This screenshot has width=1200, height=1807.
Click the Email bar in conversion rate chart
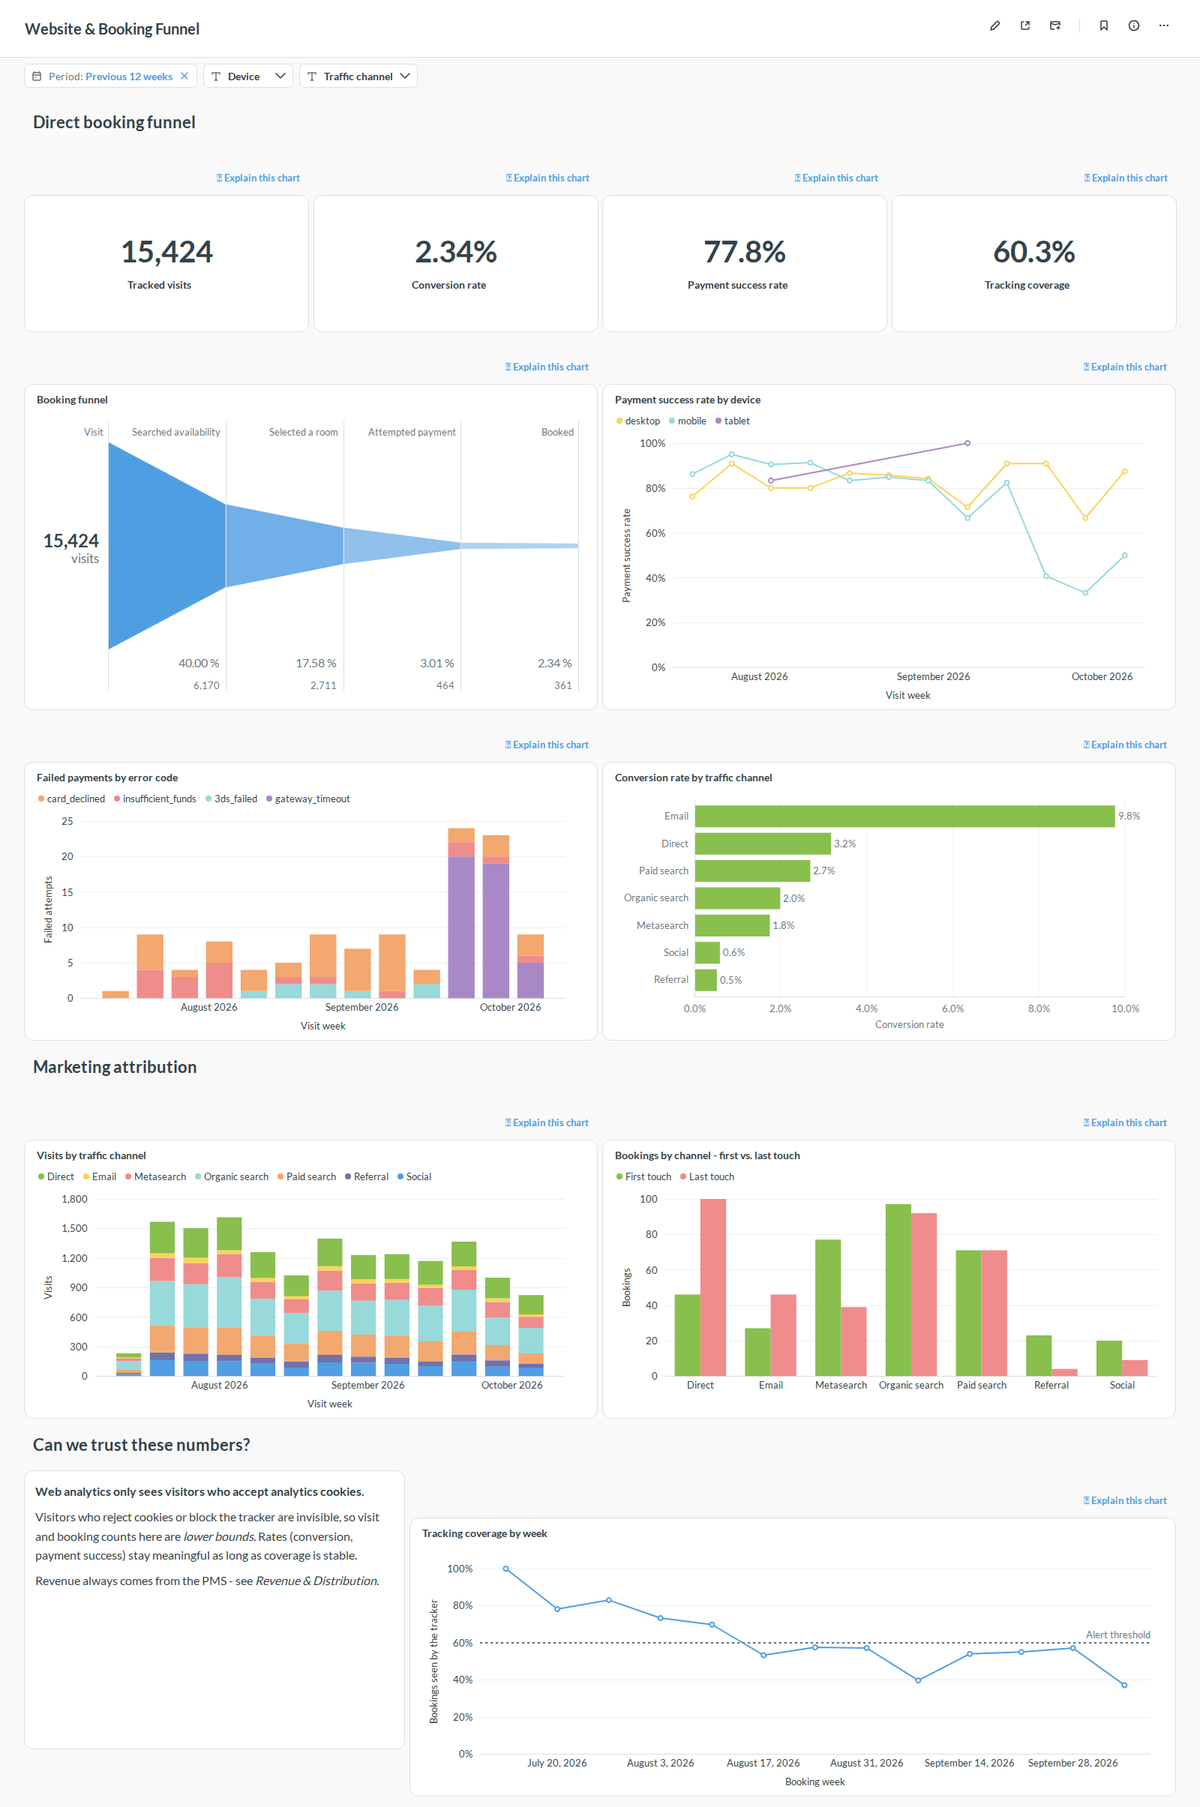click(905, 816)
